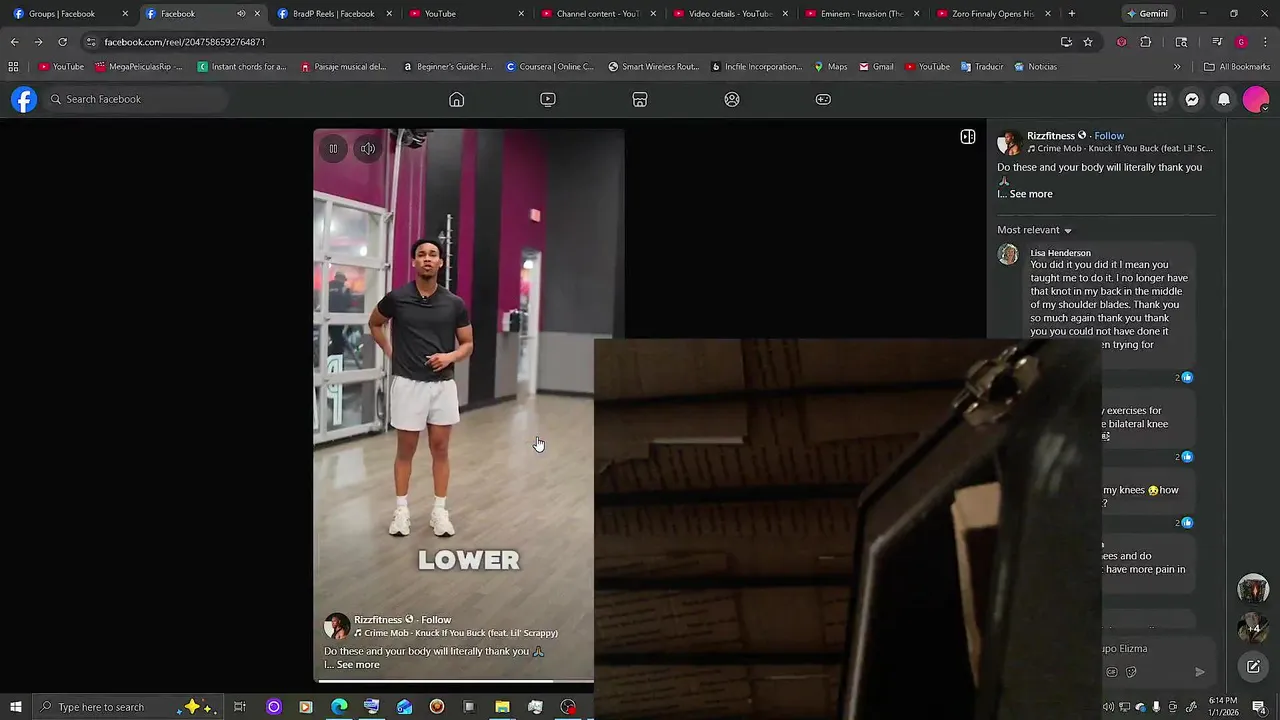This screenshot has width=1280, height=720.
Task: Insert a sticker in the comment
Action: tap(1131, 672)
